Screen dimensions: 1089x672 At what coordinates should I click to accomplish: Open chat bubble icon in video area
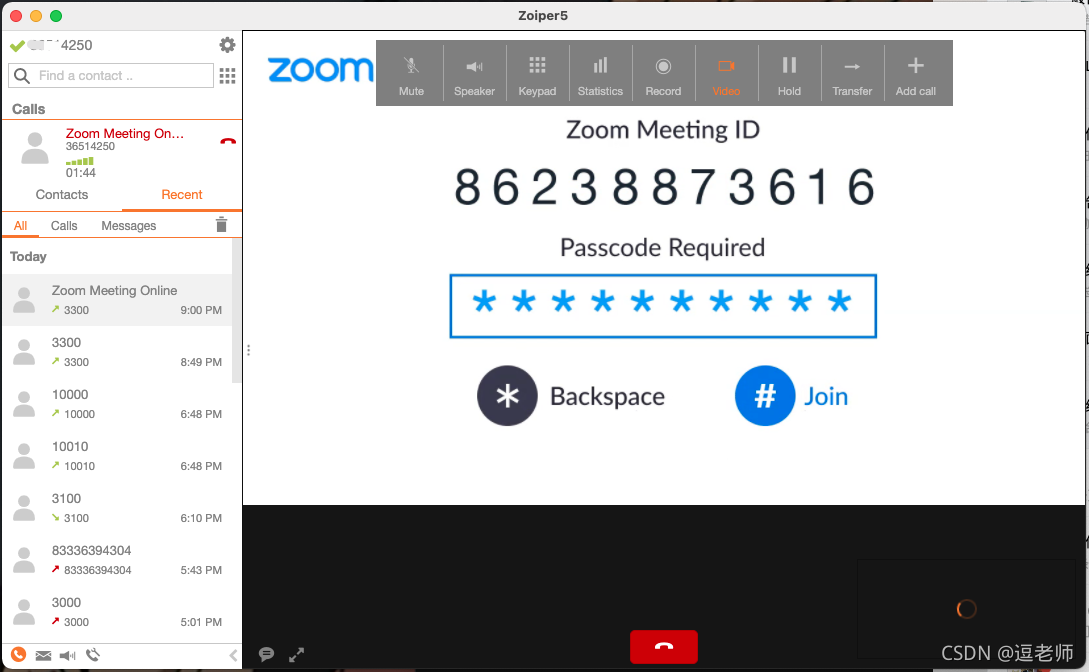tap(266, 654)
